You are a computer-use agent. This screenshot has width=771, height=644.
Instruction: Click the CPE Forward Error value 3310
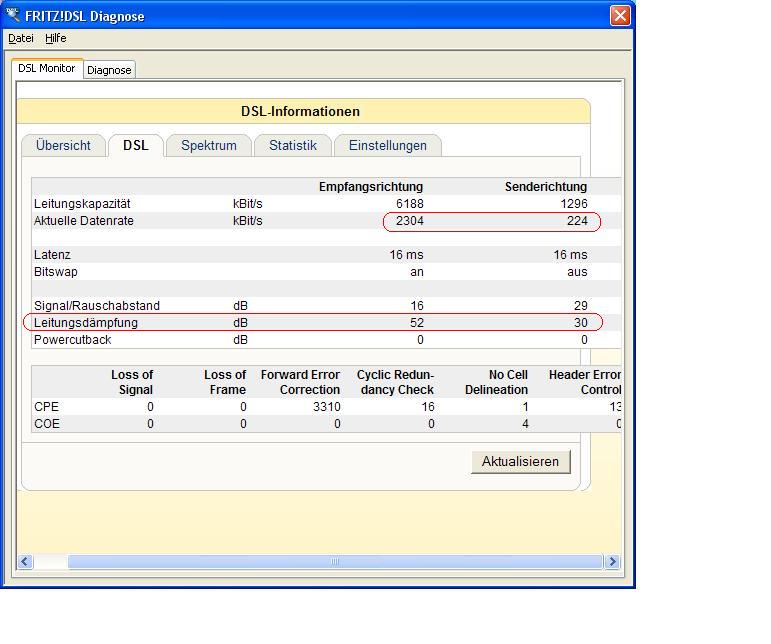(x=326, y=407)
